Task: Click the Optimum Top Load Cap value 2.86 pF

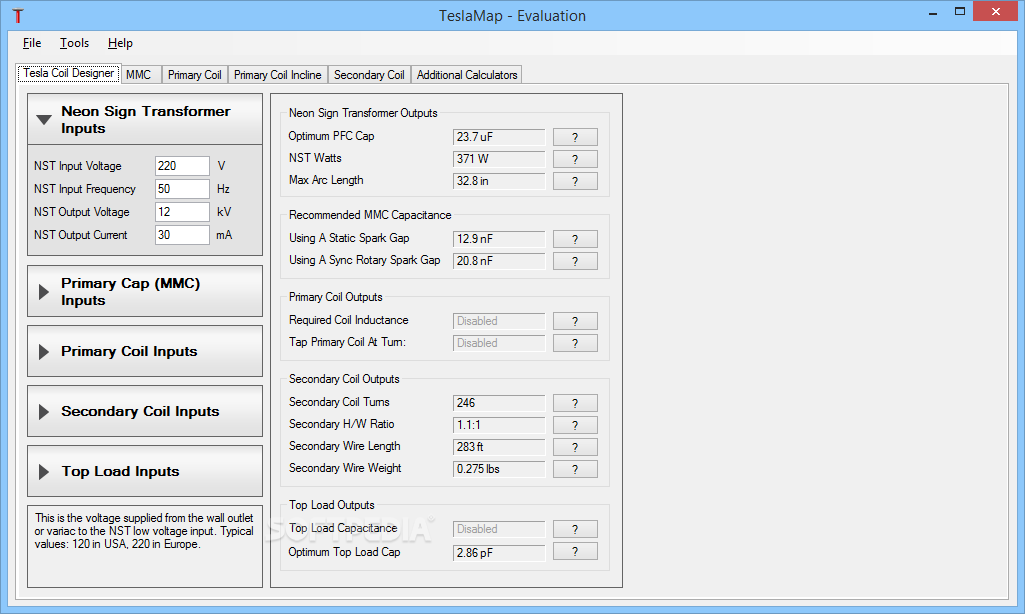Action: (x=499, y=553)
